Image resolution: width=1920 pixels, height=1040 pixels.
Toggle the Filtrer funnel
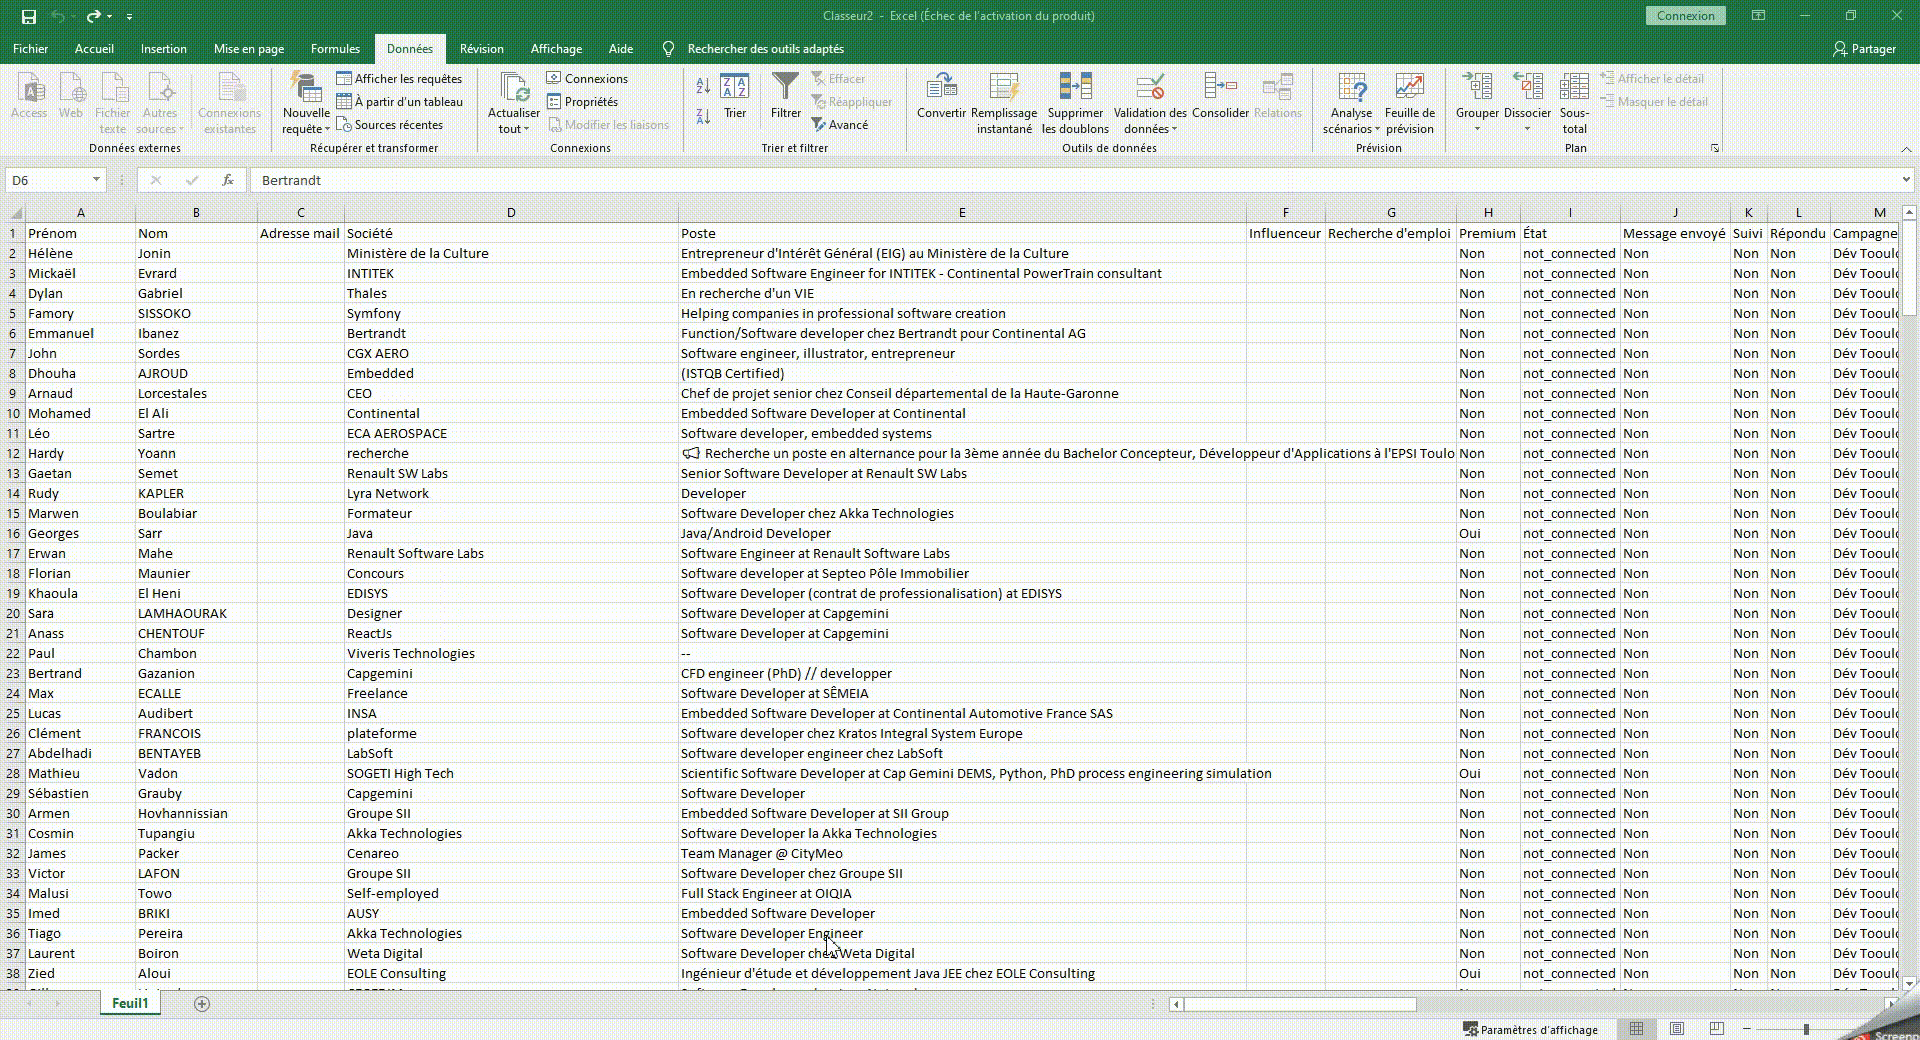tap(786, 96)
